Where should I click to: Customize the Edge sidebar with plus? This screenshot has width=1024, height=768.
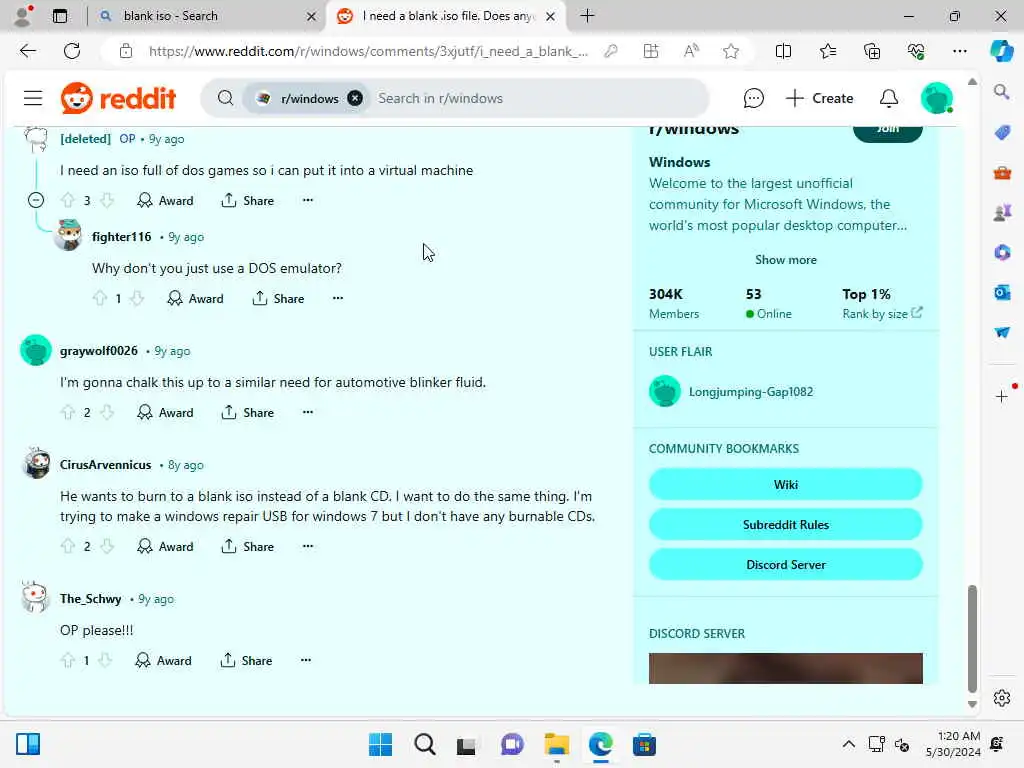[x=1001, y=396]
